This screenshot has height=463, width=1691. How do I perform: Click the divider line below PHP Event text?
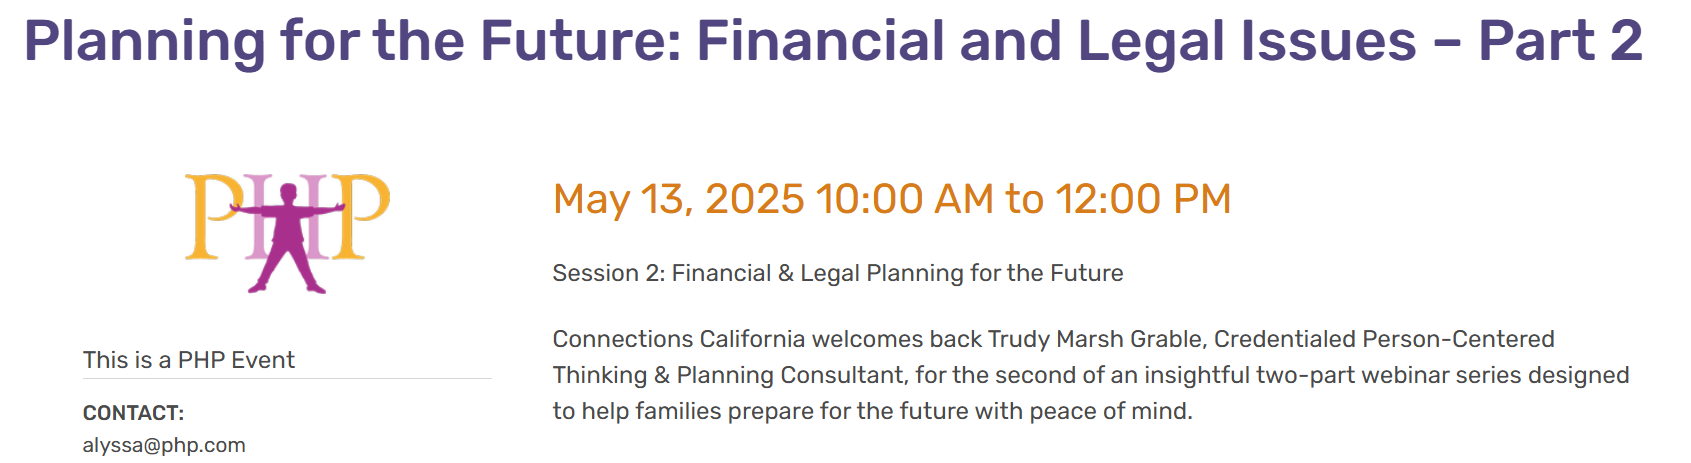tap(287, 378)
